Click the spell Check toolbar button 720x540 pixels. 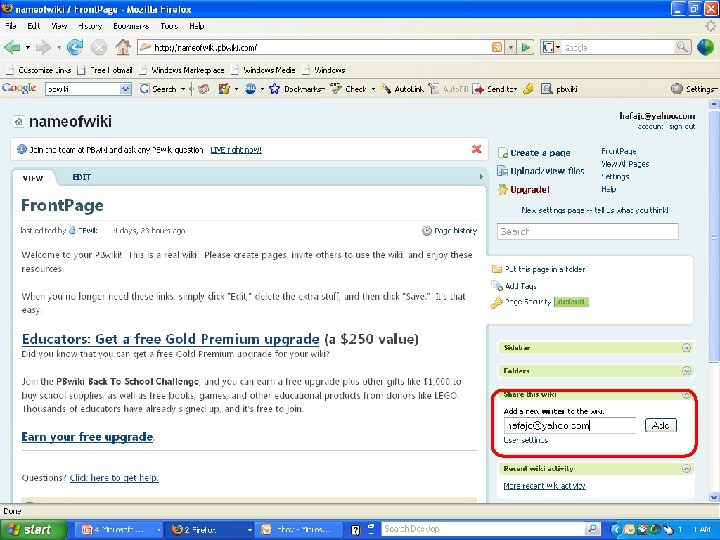click(x=349, y=89)
